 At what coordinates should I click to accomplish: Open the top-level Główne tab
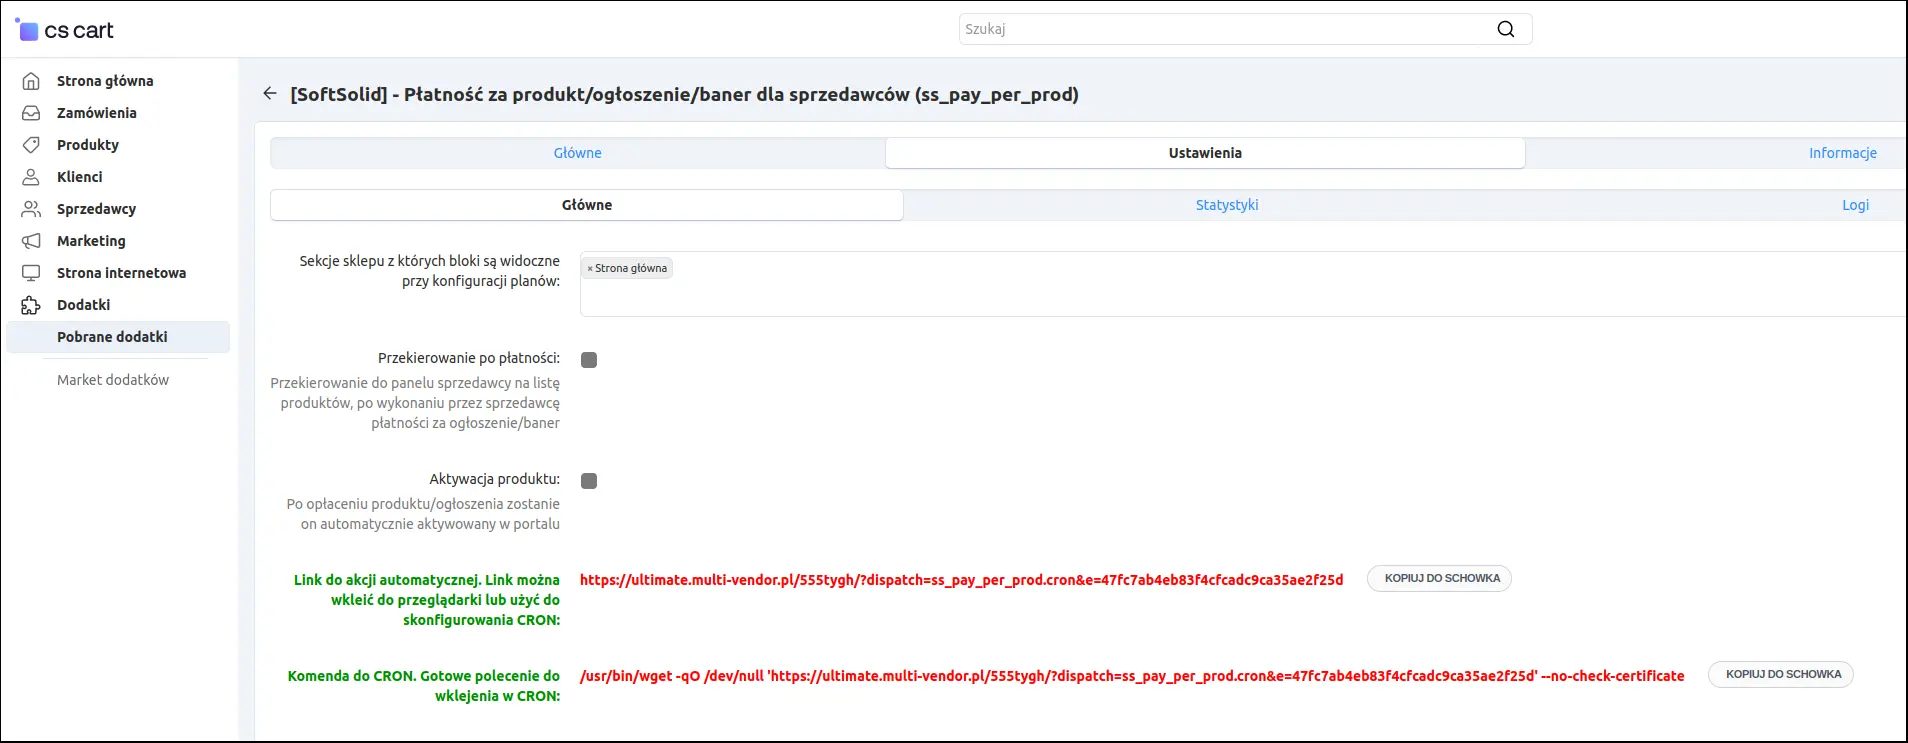point(577,153)
